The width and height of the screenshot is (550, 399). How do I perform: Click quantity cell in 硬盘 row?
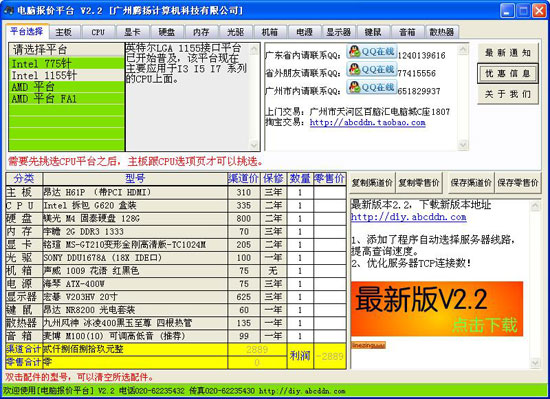tap(300, 218)
